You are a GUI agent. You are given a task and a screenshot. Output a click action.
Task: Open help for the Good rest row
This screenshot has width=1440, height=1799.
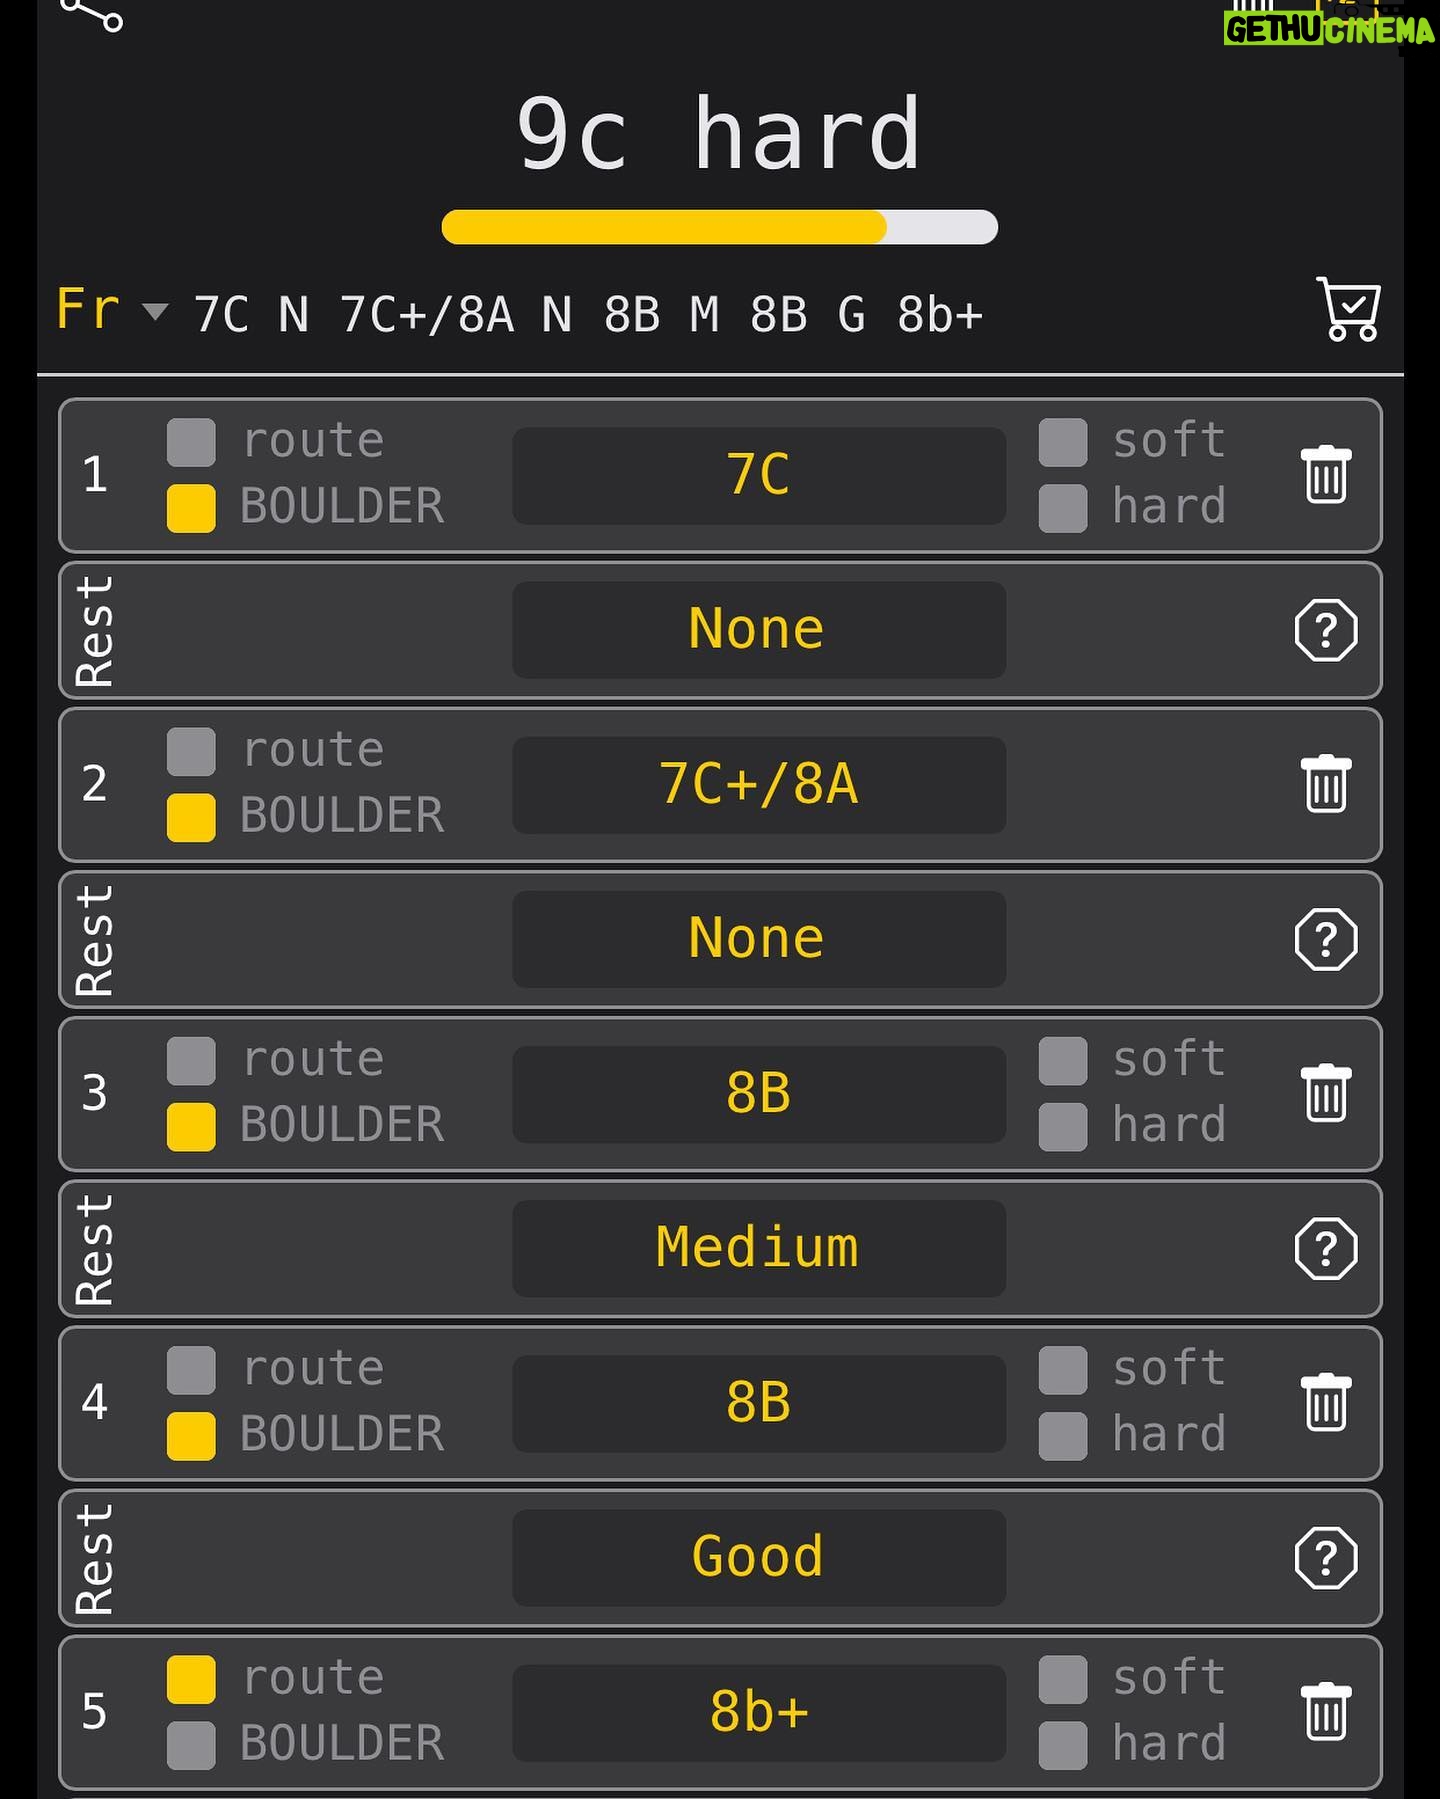click(1326, 1557)
